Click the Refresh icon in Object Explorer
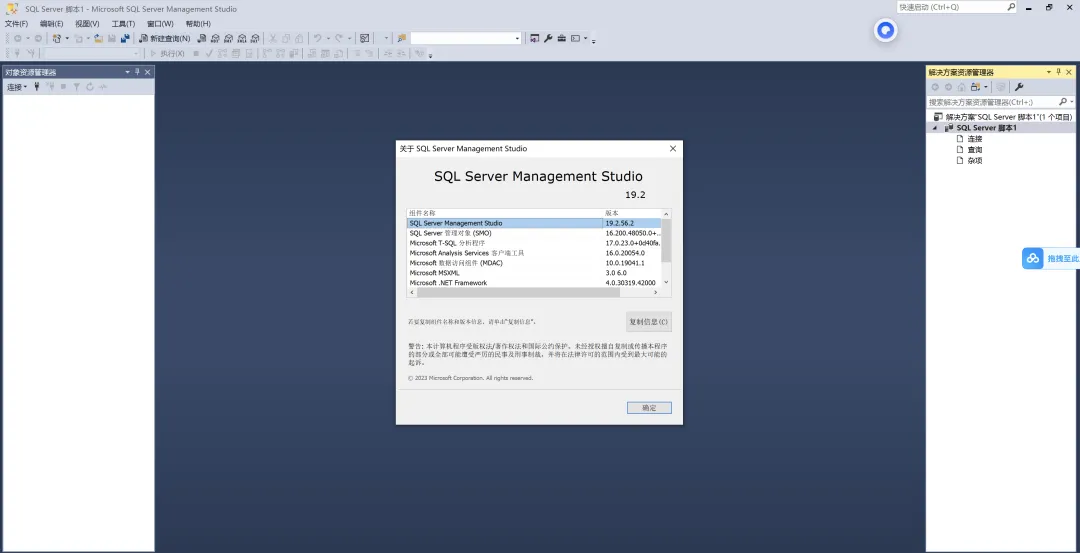Viewport: 1080px width, 553px height. [90, 87]
